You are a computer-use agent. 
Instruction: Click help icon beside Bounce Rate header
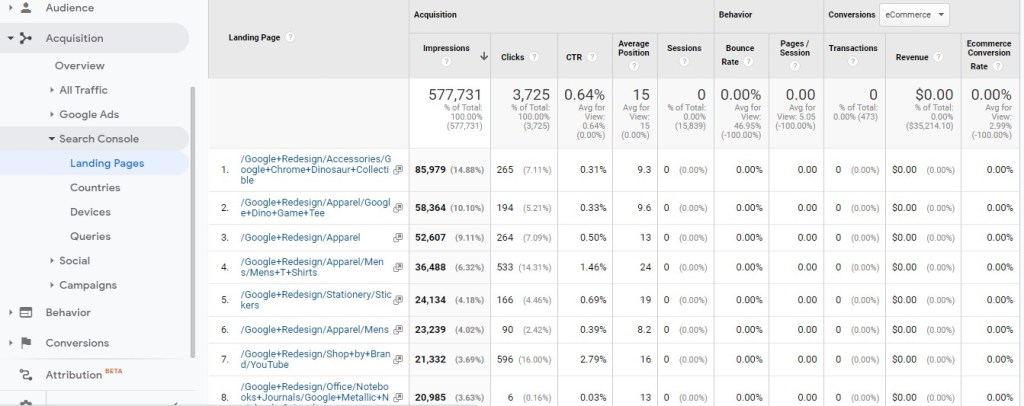pyautogui.click(x=748, y=61)
